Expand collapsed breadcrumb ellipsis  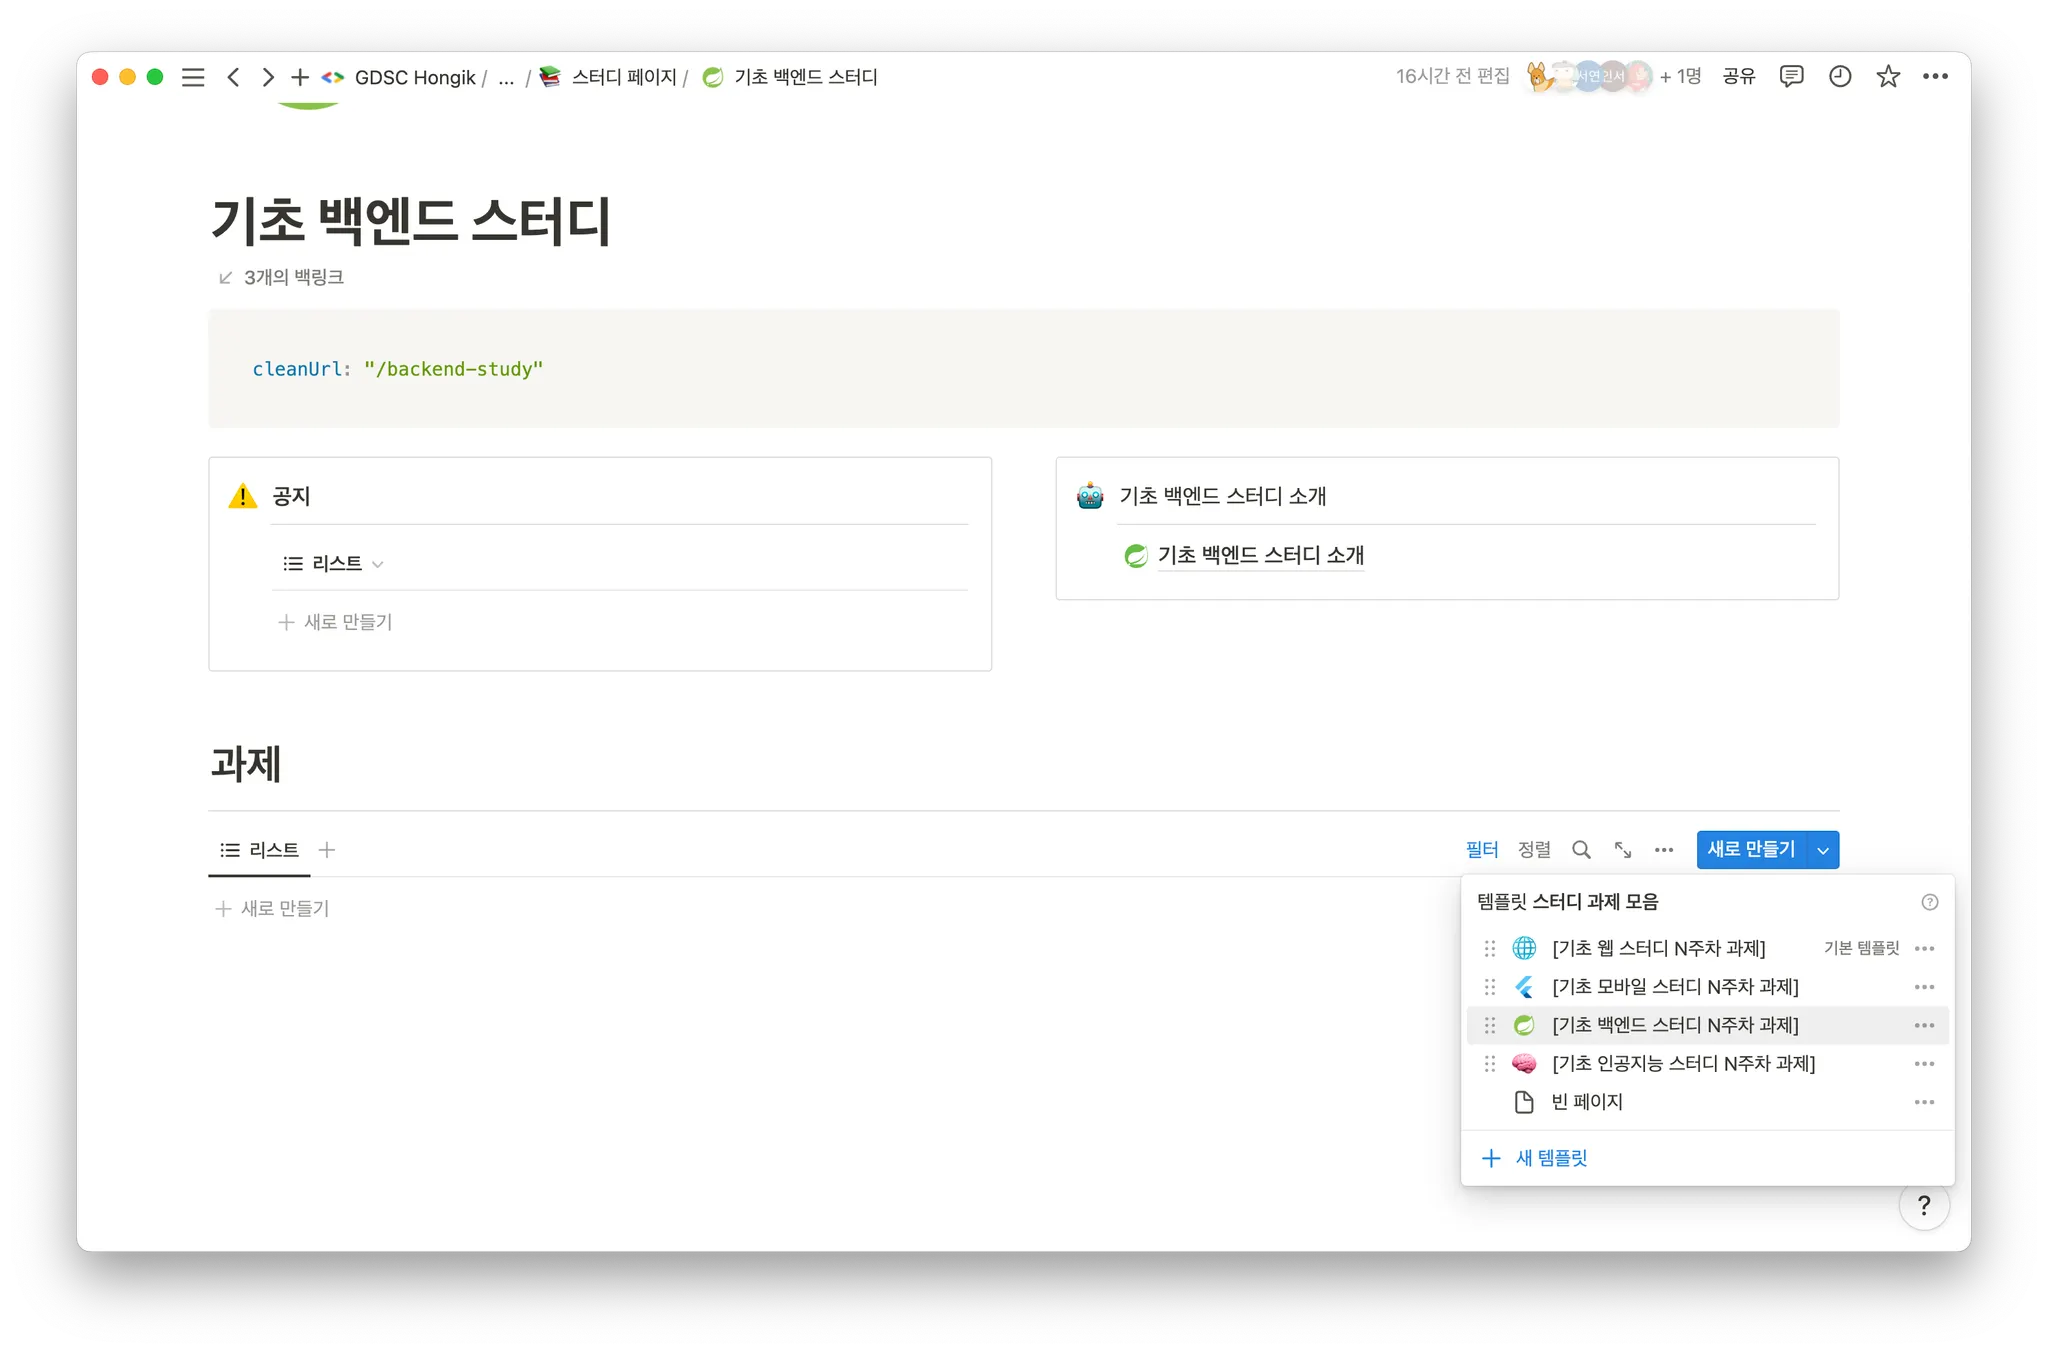[506, 77]
